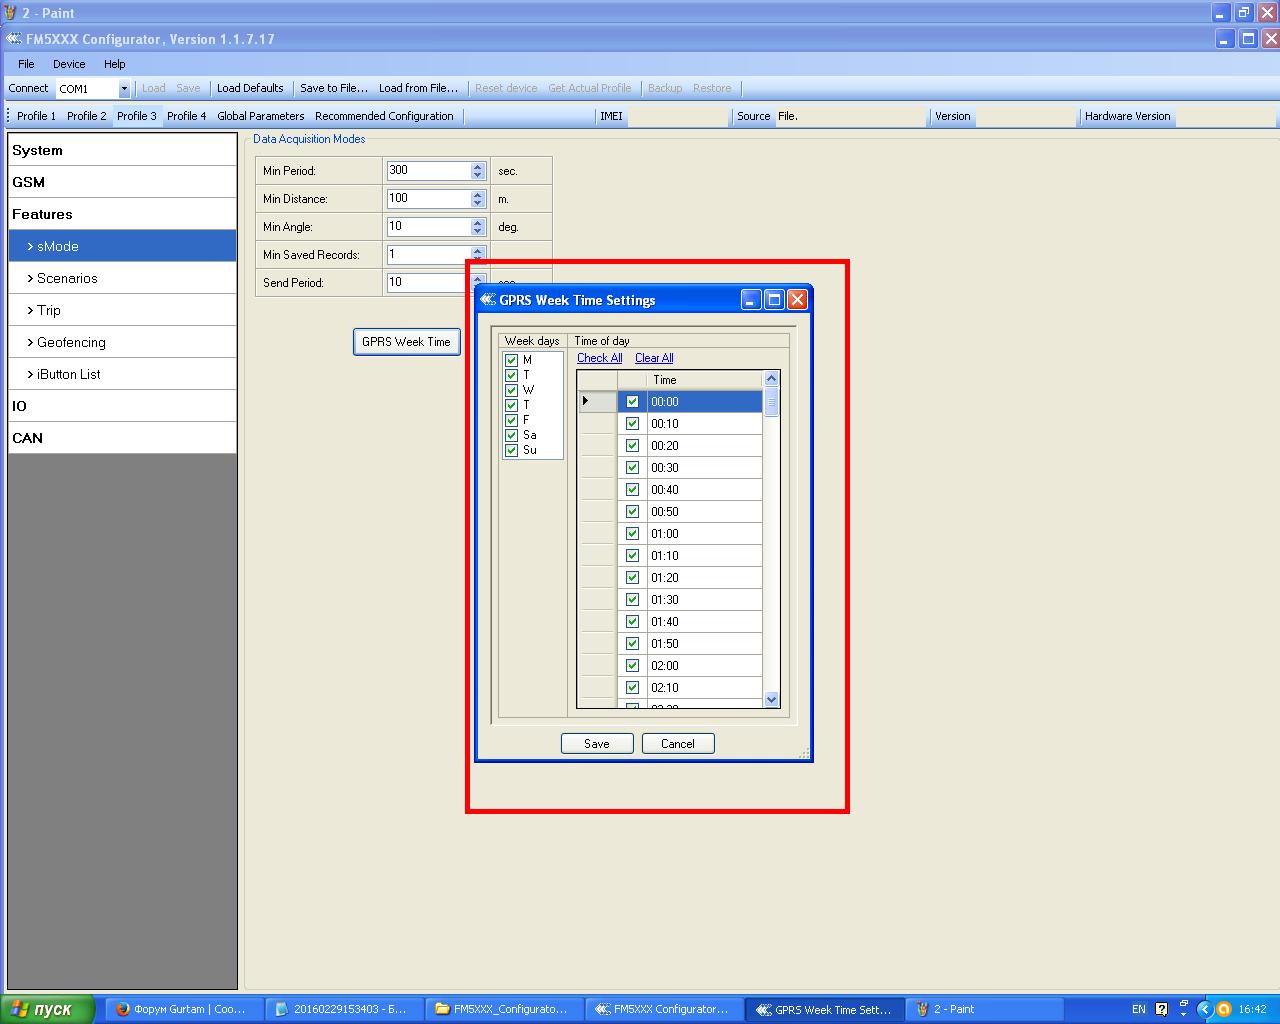Uncheck the M weekday checkbox

click(512, 360)
